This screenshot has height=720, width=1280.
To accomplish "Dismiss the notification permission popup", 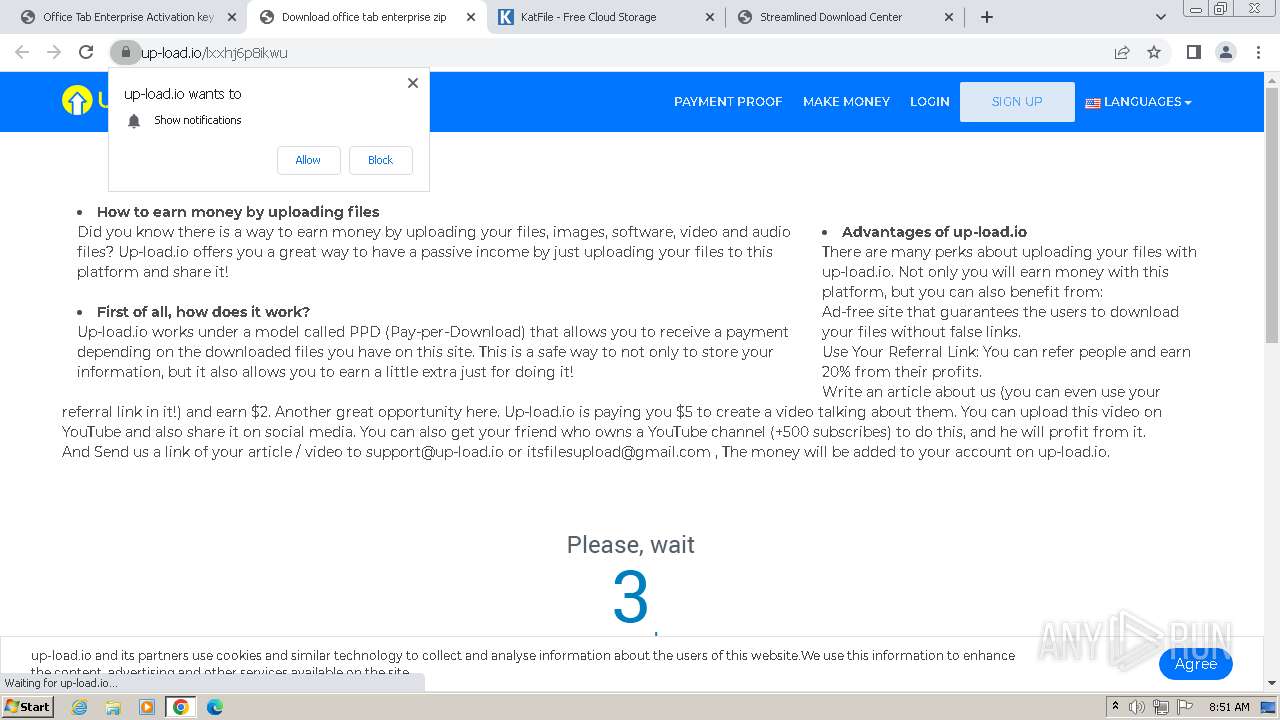I will [x=413, y=83].
